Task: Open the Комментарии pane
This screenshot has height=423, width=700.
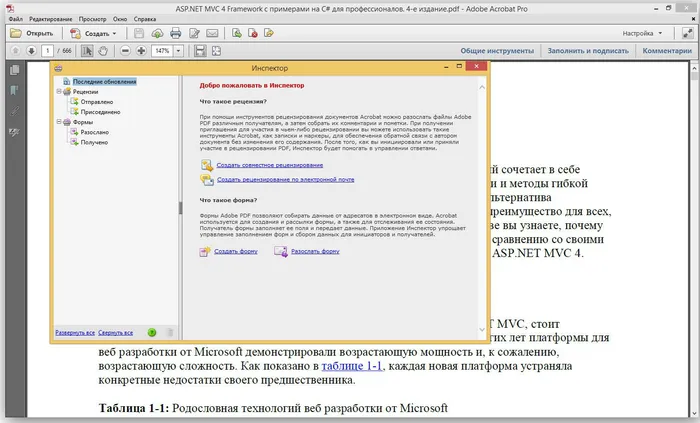Action: pyautogui.click(x=667, y=51)
